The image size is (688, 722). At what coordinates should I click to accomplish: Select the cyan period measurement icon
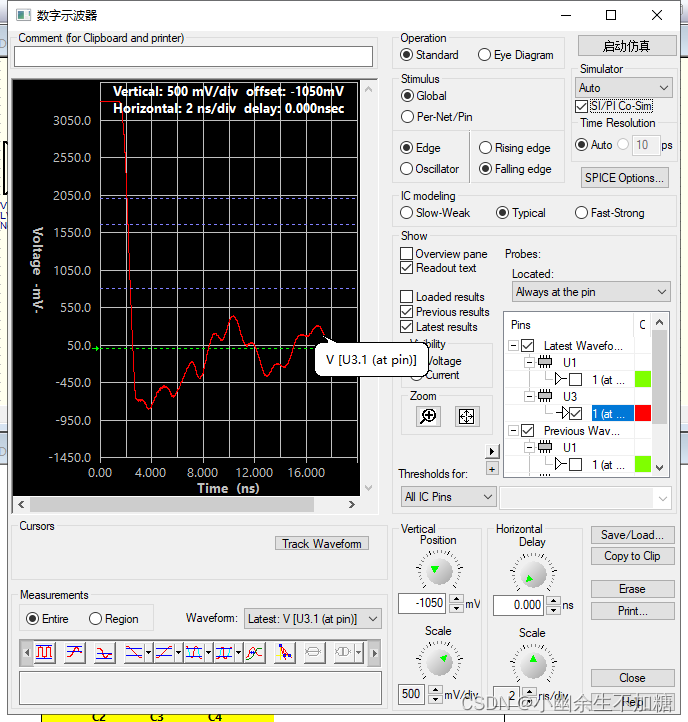point(224,652)
